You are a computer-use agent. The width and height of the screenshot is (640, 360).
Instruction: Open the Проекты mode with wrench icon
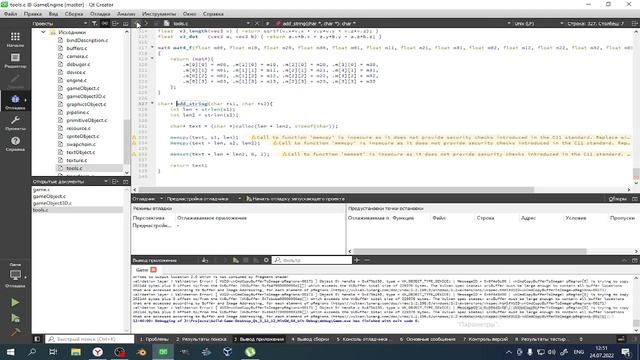[15, 123]
